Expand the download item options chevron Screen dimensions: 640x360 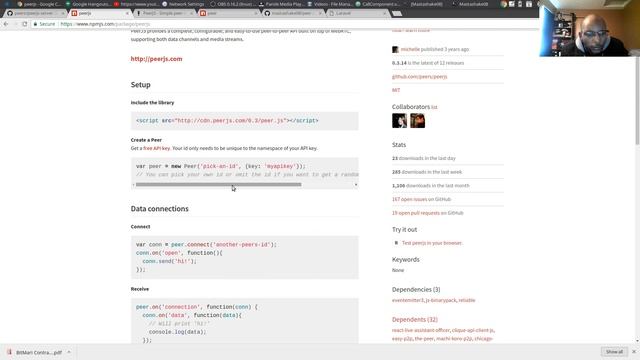pos(69,352)
